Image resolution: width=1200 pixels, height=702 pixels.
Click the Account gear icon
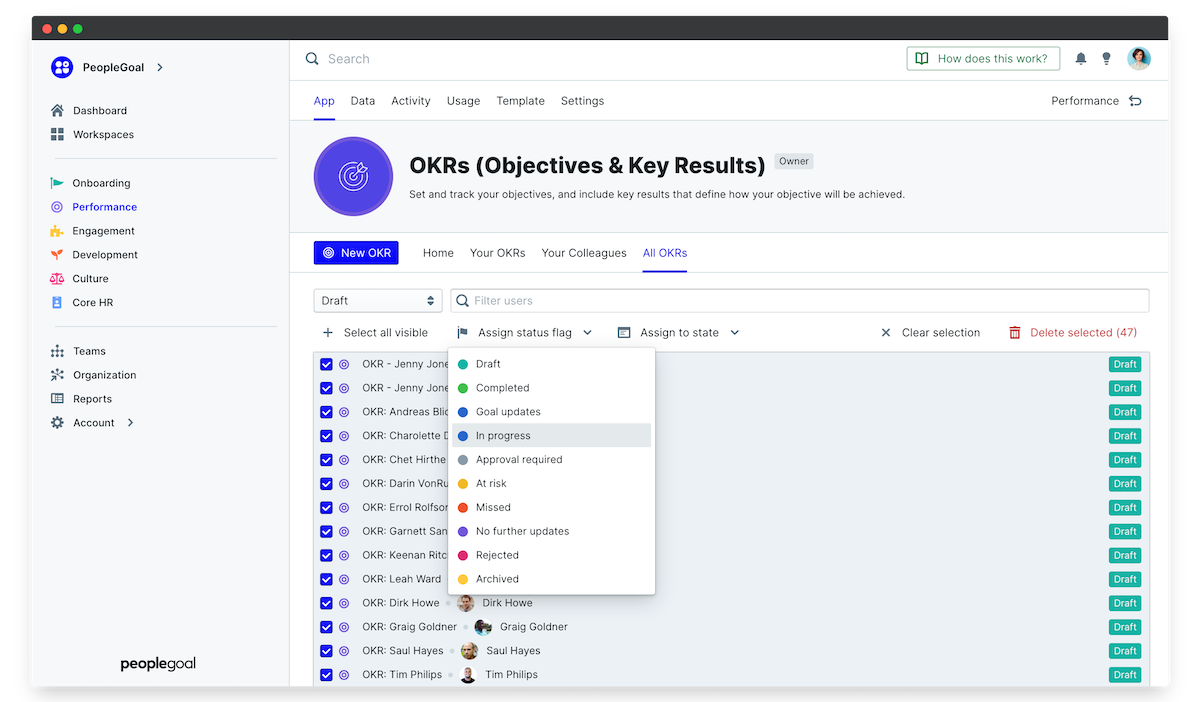pyautogui.click(x=57, y=423)
